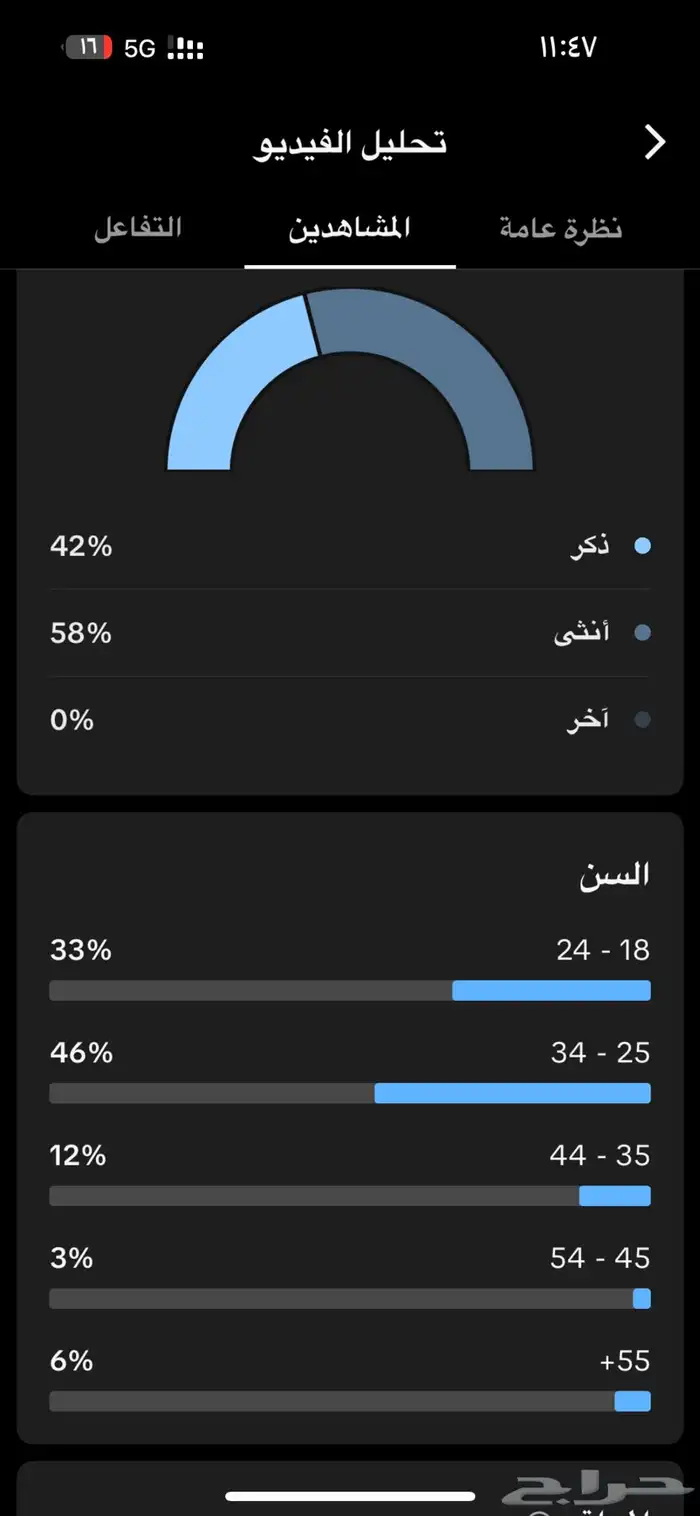The image size is (700, 1516).
Task: Open the التفاعل tab
Action: click(x=138, y=227)
